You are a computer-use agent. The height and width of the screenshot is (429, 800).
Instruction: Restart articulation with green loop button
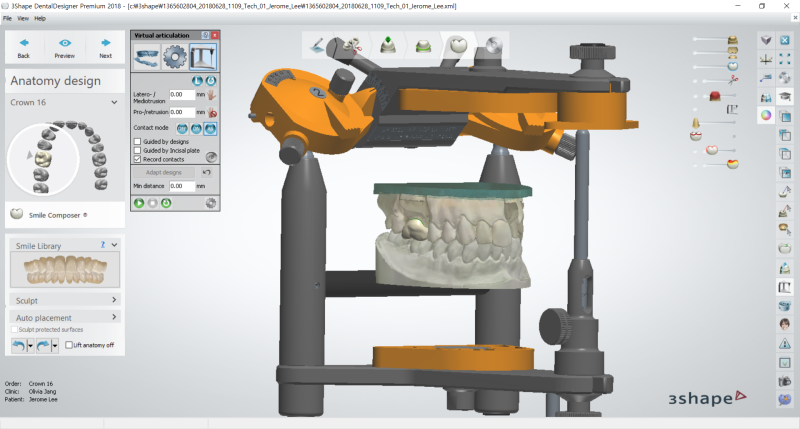tap(166, 203)
